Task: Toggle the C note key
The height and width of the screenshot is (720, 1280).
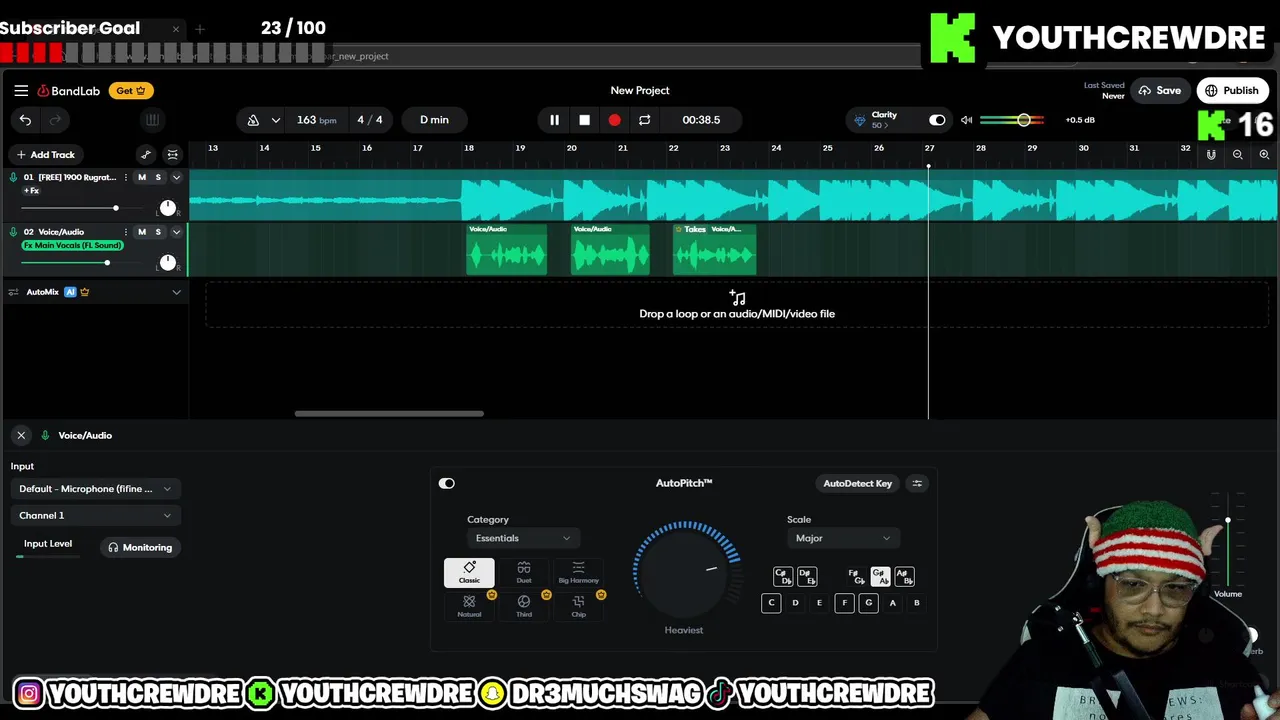Action: tap(771, 603)
